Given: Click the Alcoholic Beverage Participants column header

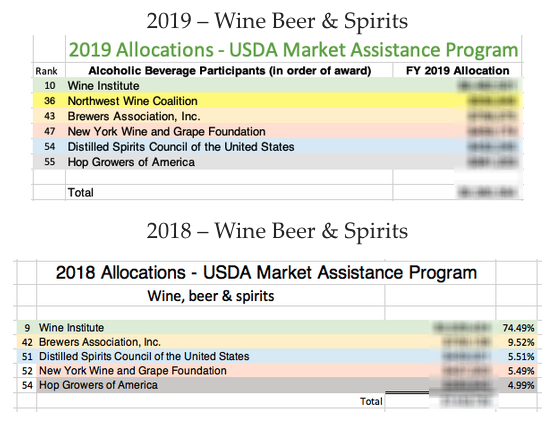Looking at the screenshot, I should coord(229,70).
